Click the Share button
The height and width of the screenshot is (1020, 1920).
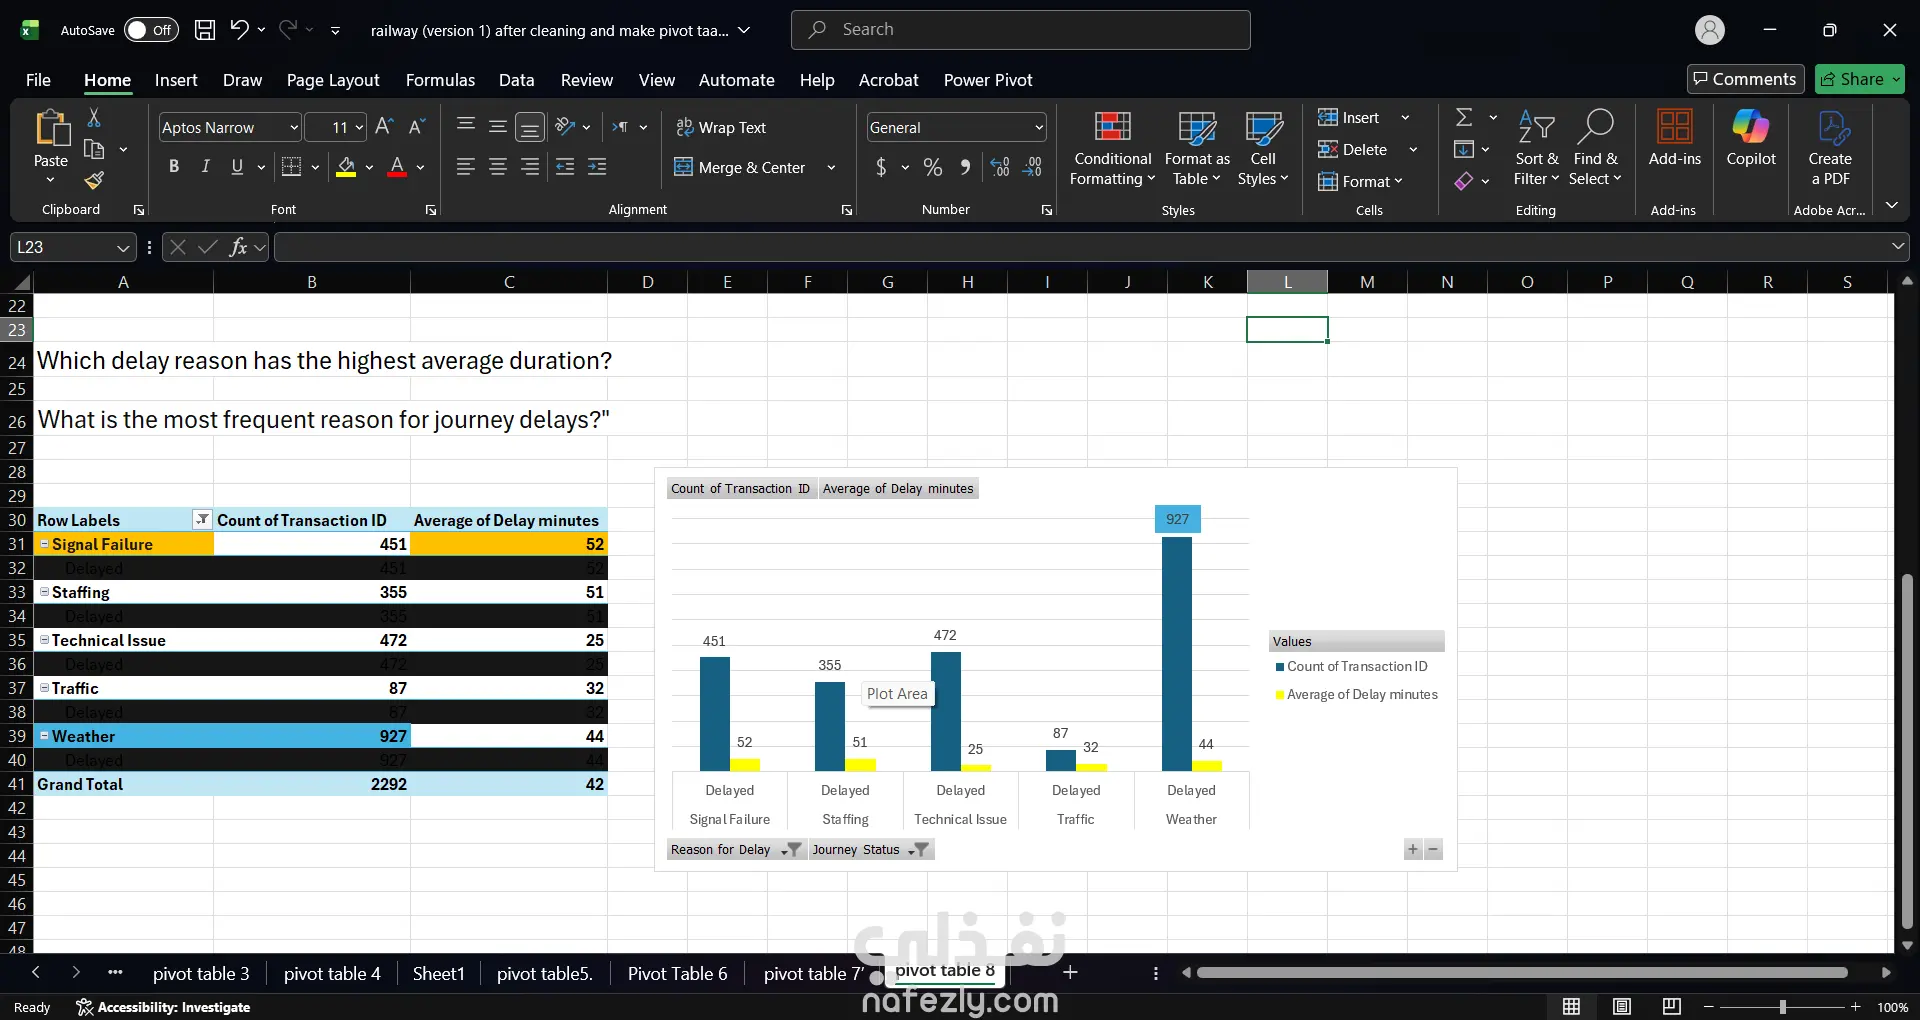click(1860, 79)
